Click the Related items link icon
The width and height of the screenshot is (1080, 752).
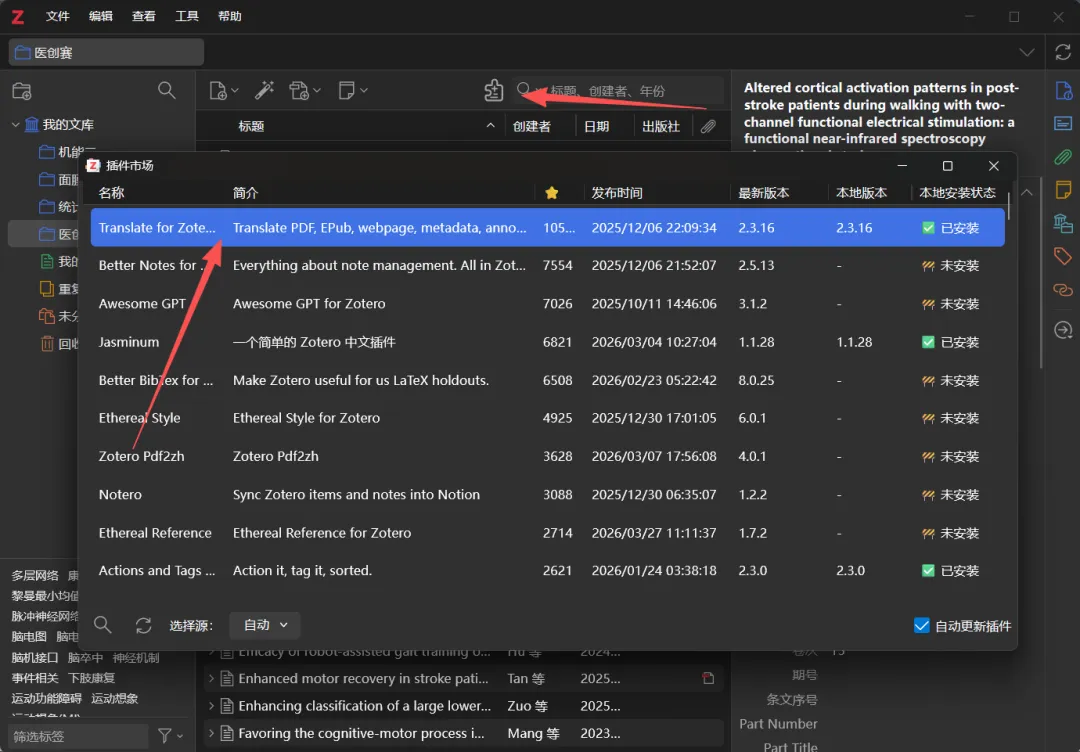(x=1063, y=290)
